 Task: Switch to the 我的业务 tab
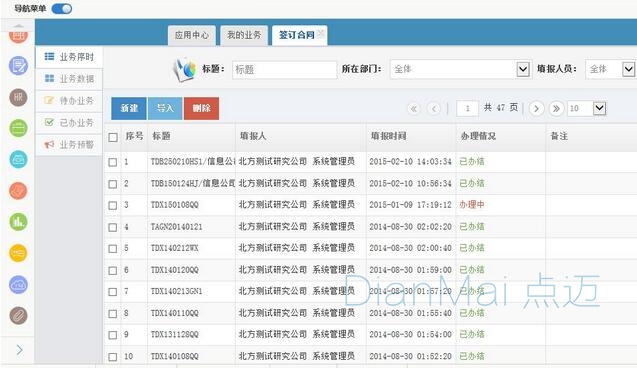pyautogui.click(x=244, y=35)
